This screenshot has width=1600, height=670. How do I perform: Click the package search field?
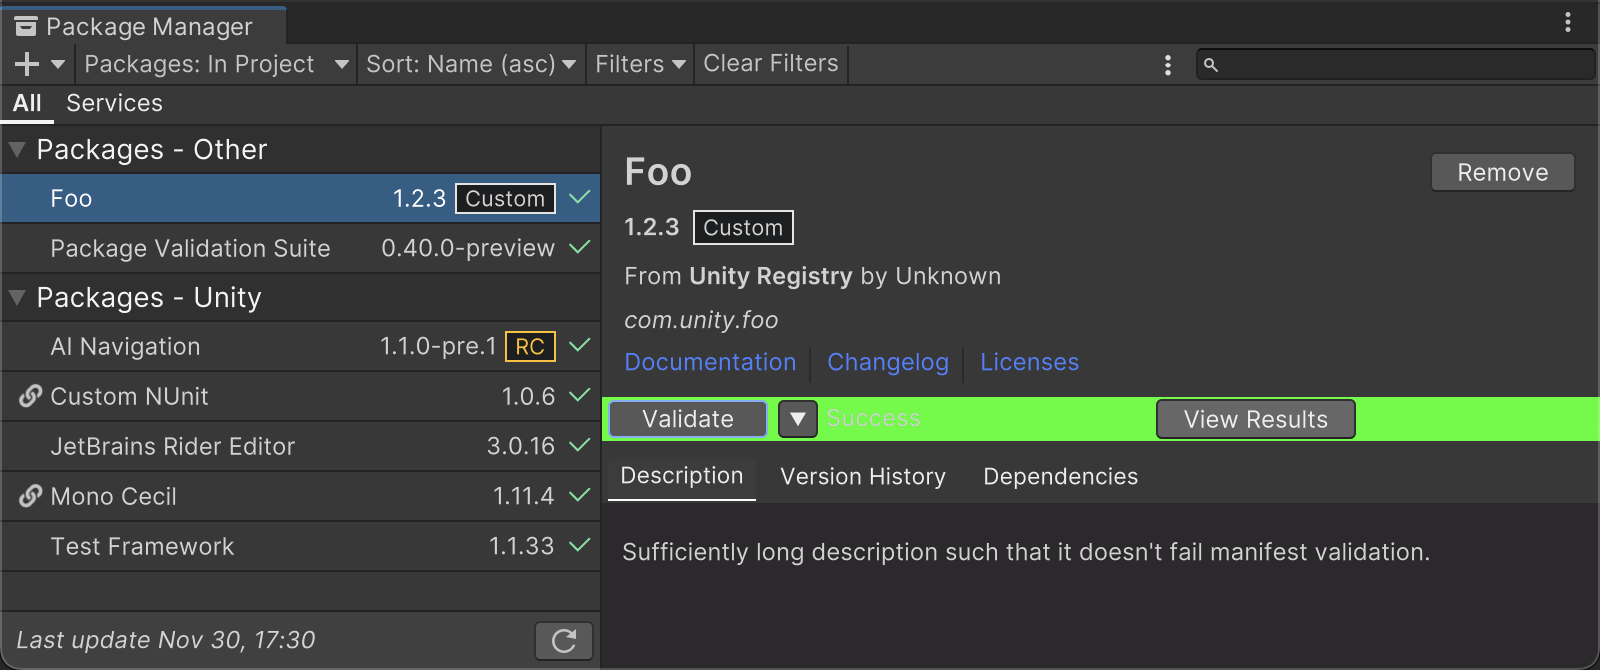1400,65
